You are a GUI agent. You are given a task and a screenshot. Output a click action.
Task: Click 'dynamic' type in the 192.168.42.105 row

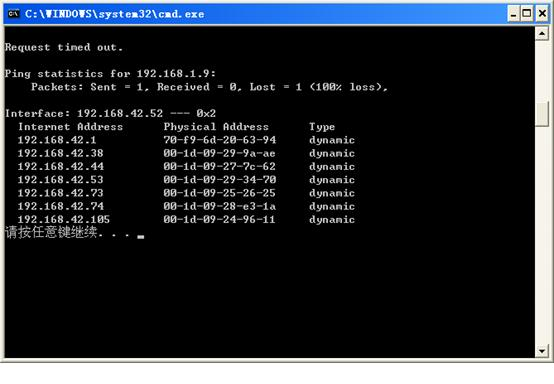click(x=332, y=220)
